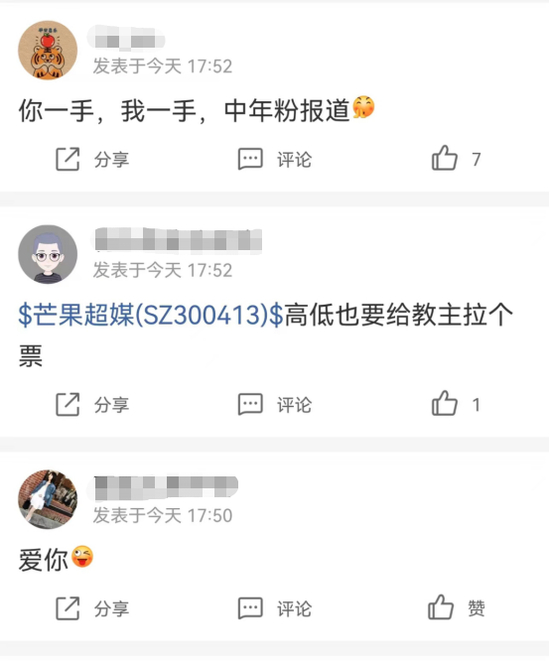Tap share icon under 中年粉报道 comment
Image resolution: width=550 pixels, height=662 pixels.
tap(68, 159)
